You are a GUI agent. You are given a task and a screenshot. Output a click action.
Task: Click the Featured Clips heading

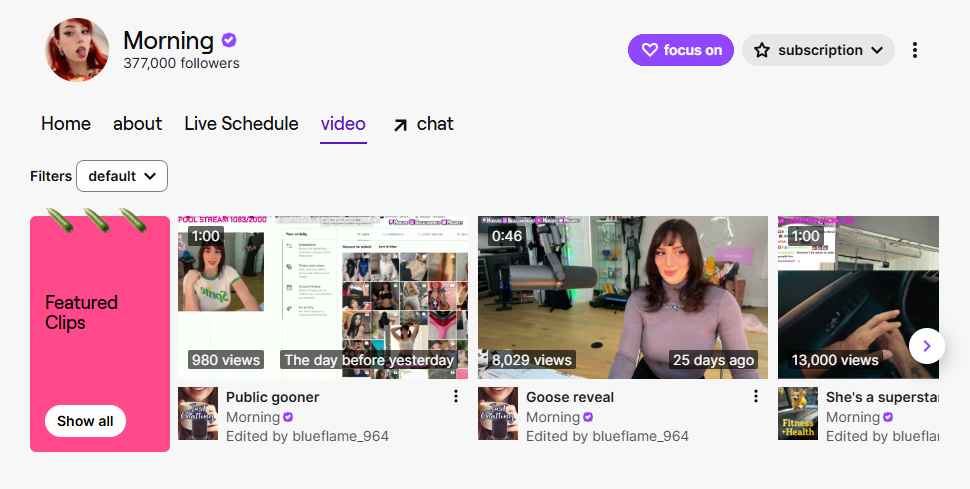pyautogui.click(x=81, y=313)
